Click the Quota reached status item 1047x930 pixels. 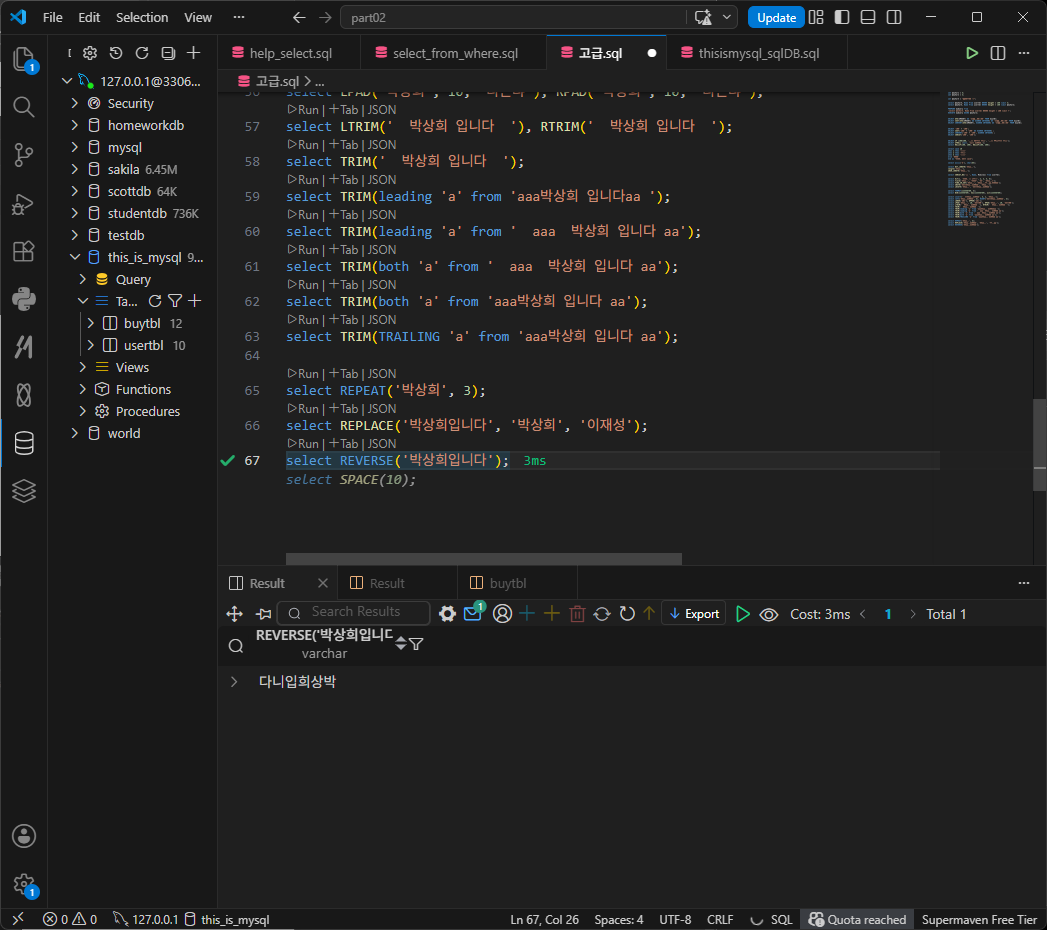pos(857,919)
